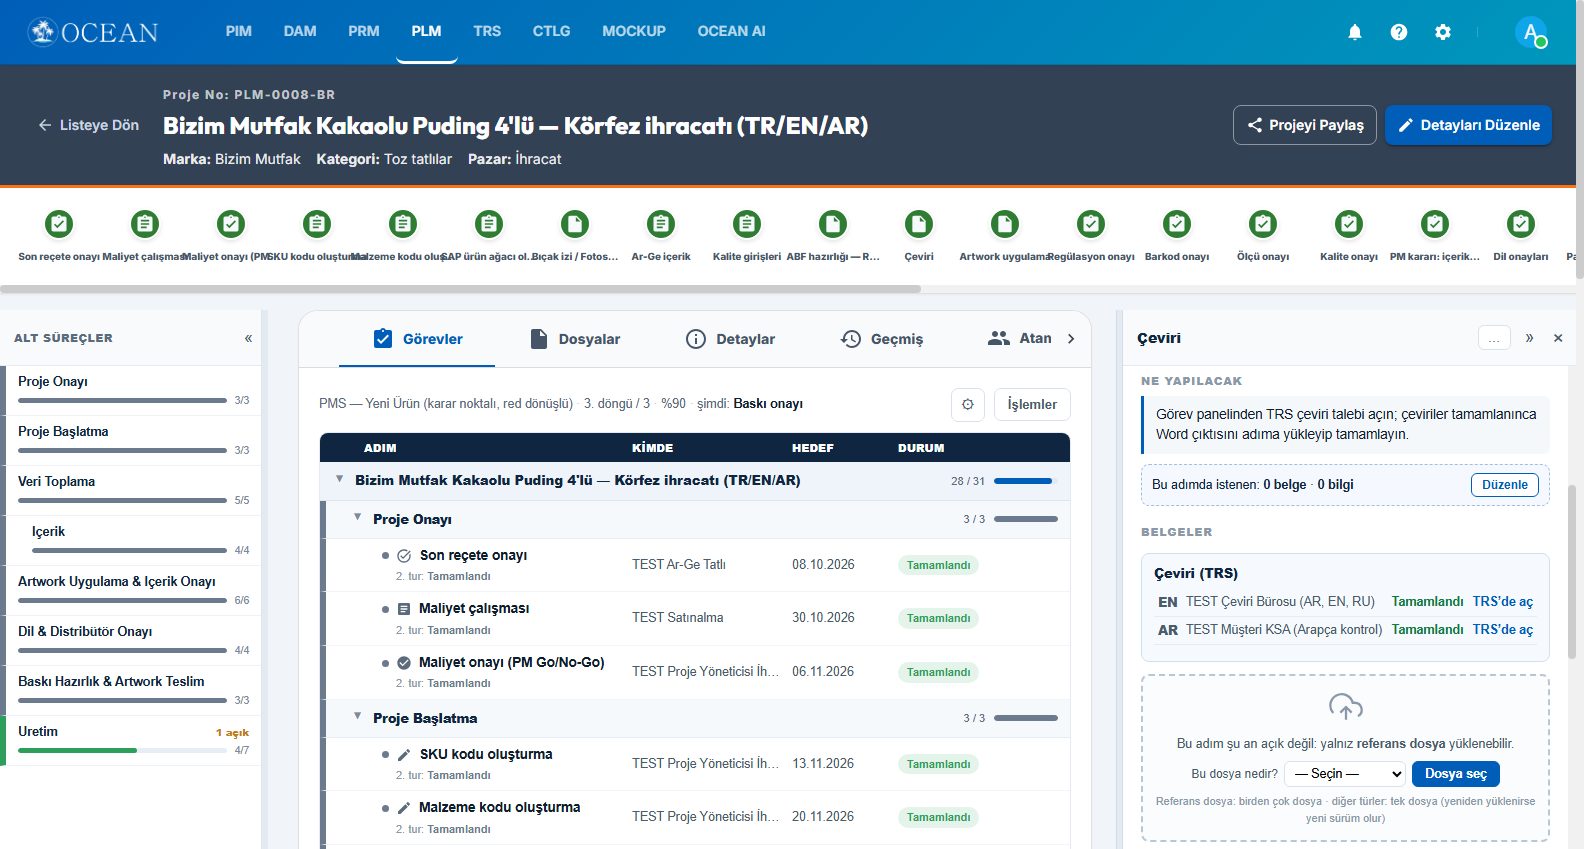
Task: Switch to the Detaylar tab
Action: click(731, 339)
